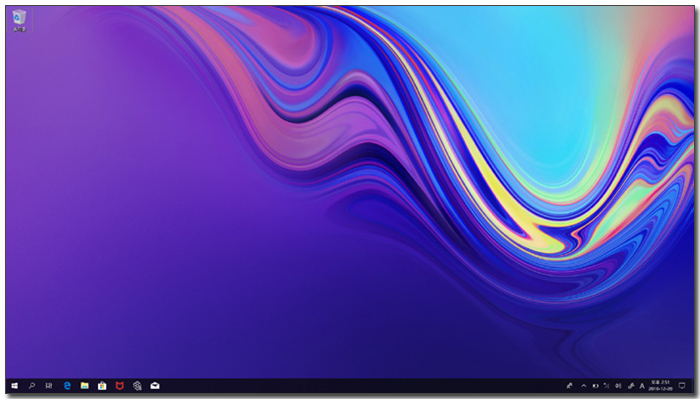
Task: Open the network connection icon
Action: (x=606, y=386)
